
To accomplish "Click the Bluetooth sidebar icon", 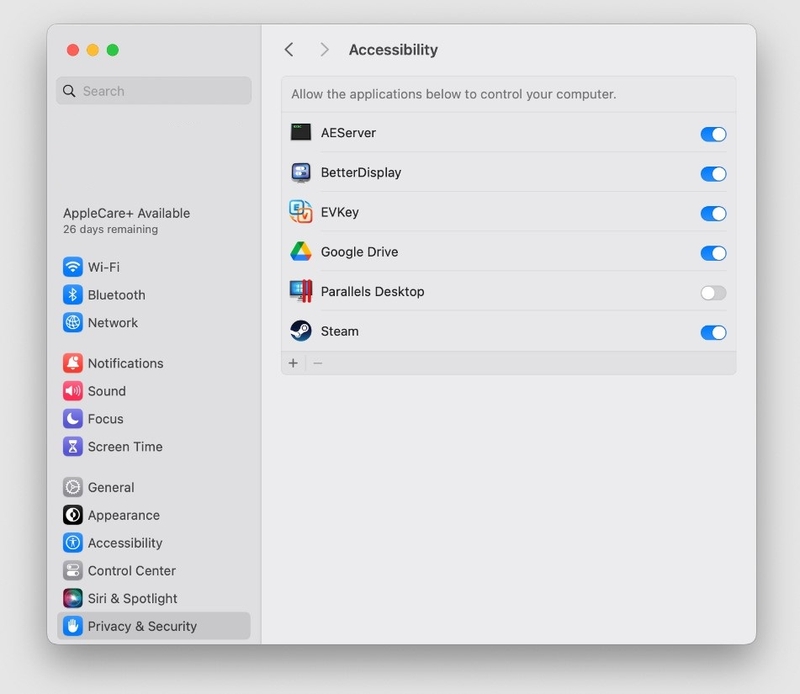I will [x=72, y=294].
